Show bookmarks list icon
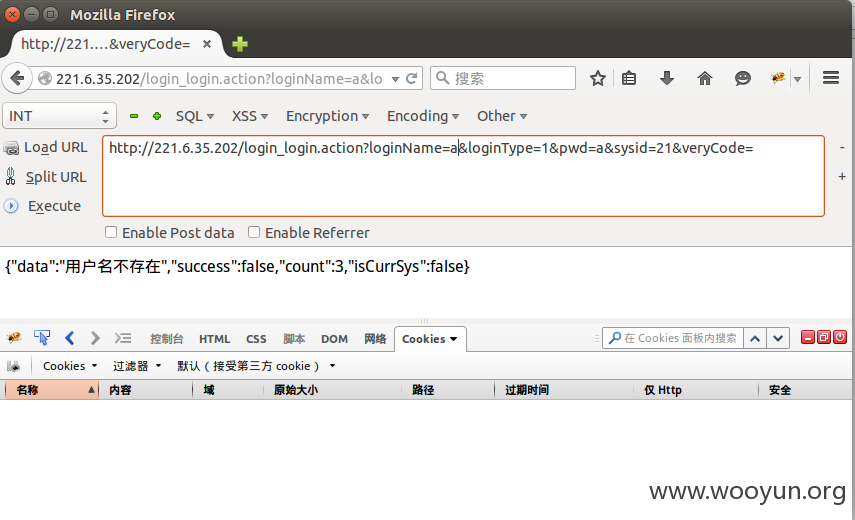This screenshot has width=855, height=520. coord(629,78)
